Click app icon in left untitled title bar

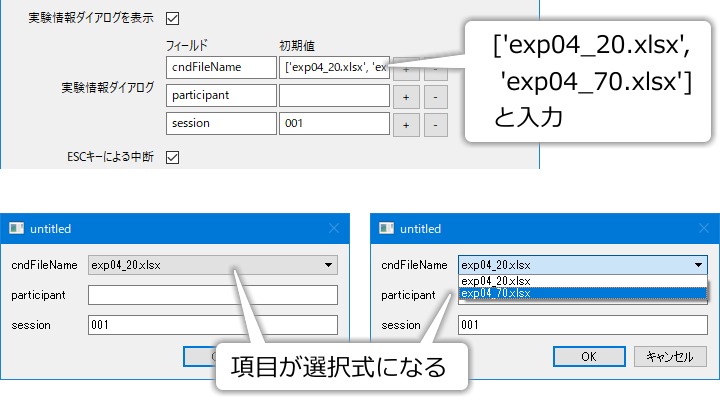pos(17,228)
